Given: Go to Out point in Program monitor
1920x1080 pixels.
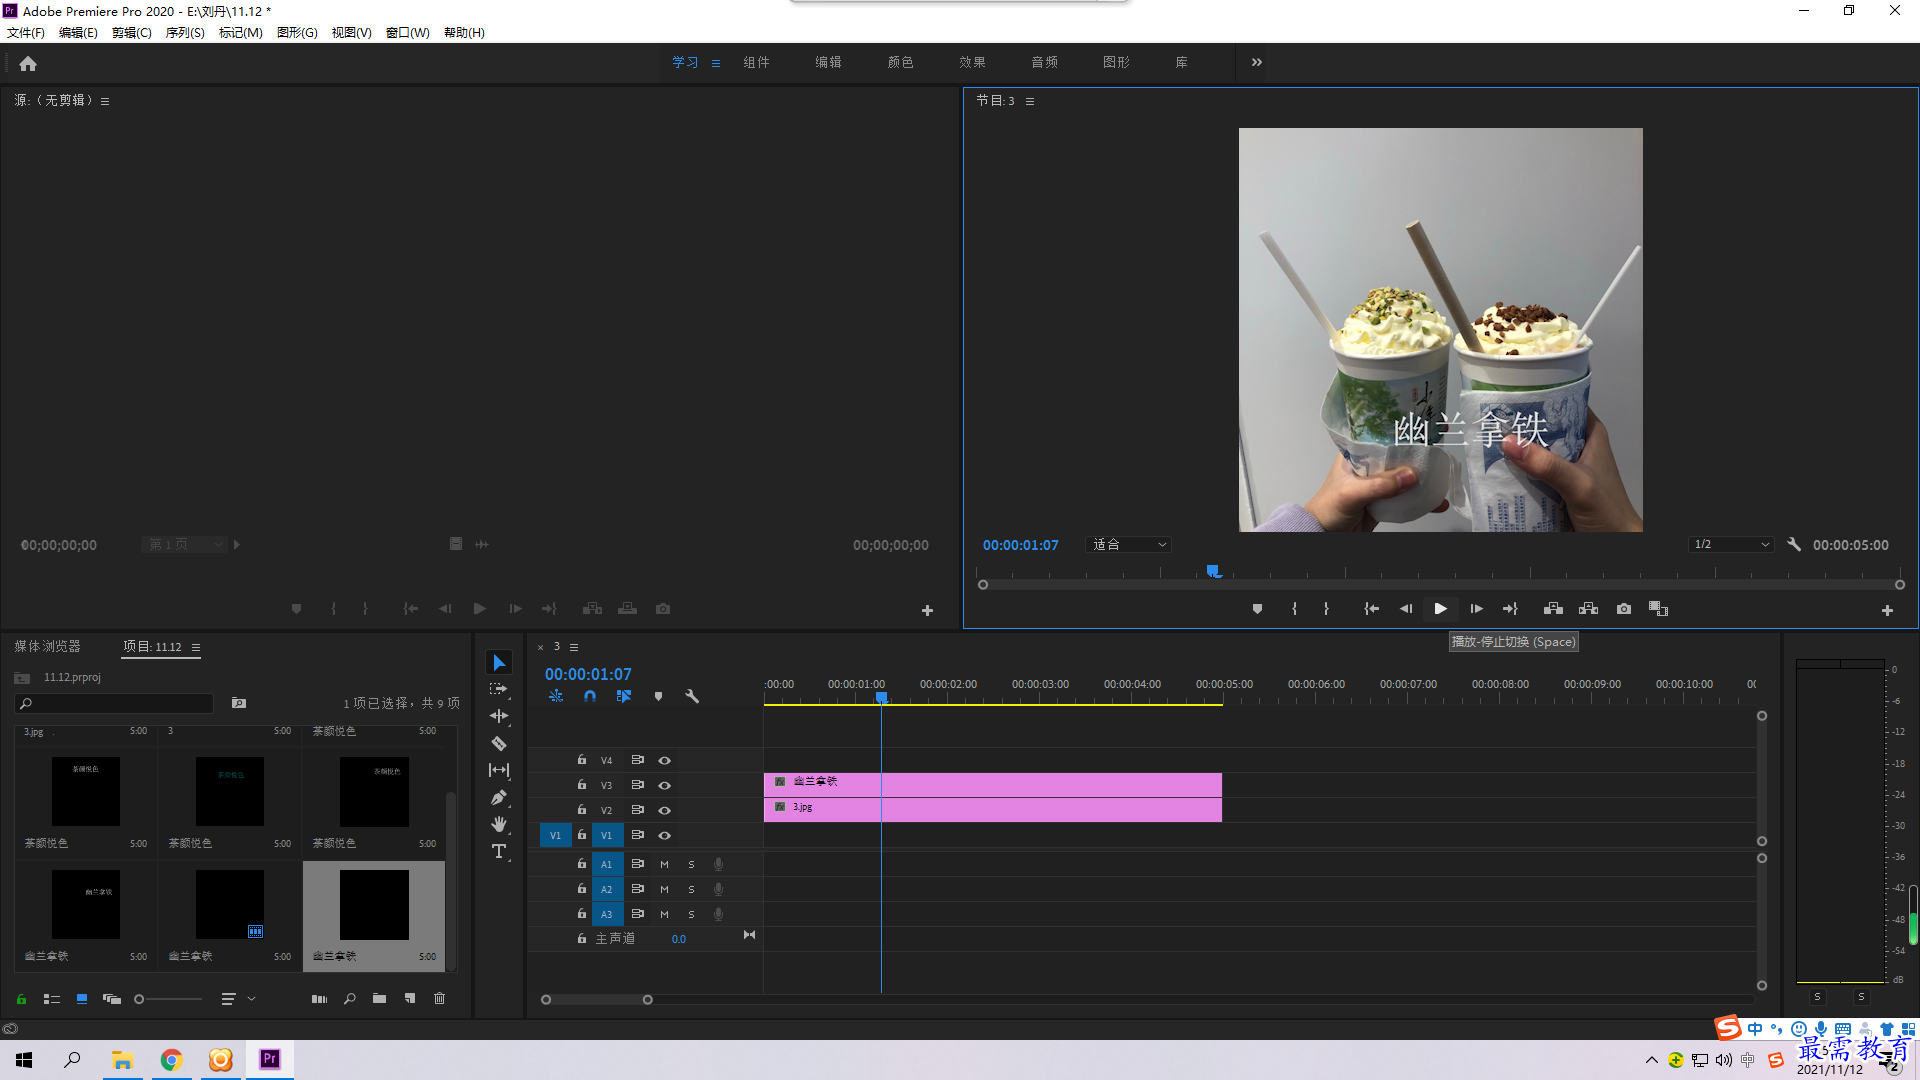Looking at the screenshot, I should click(1510, 609).
